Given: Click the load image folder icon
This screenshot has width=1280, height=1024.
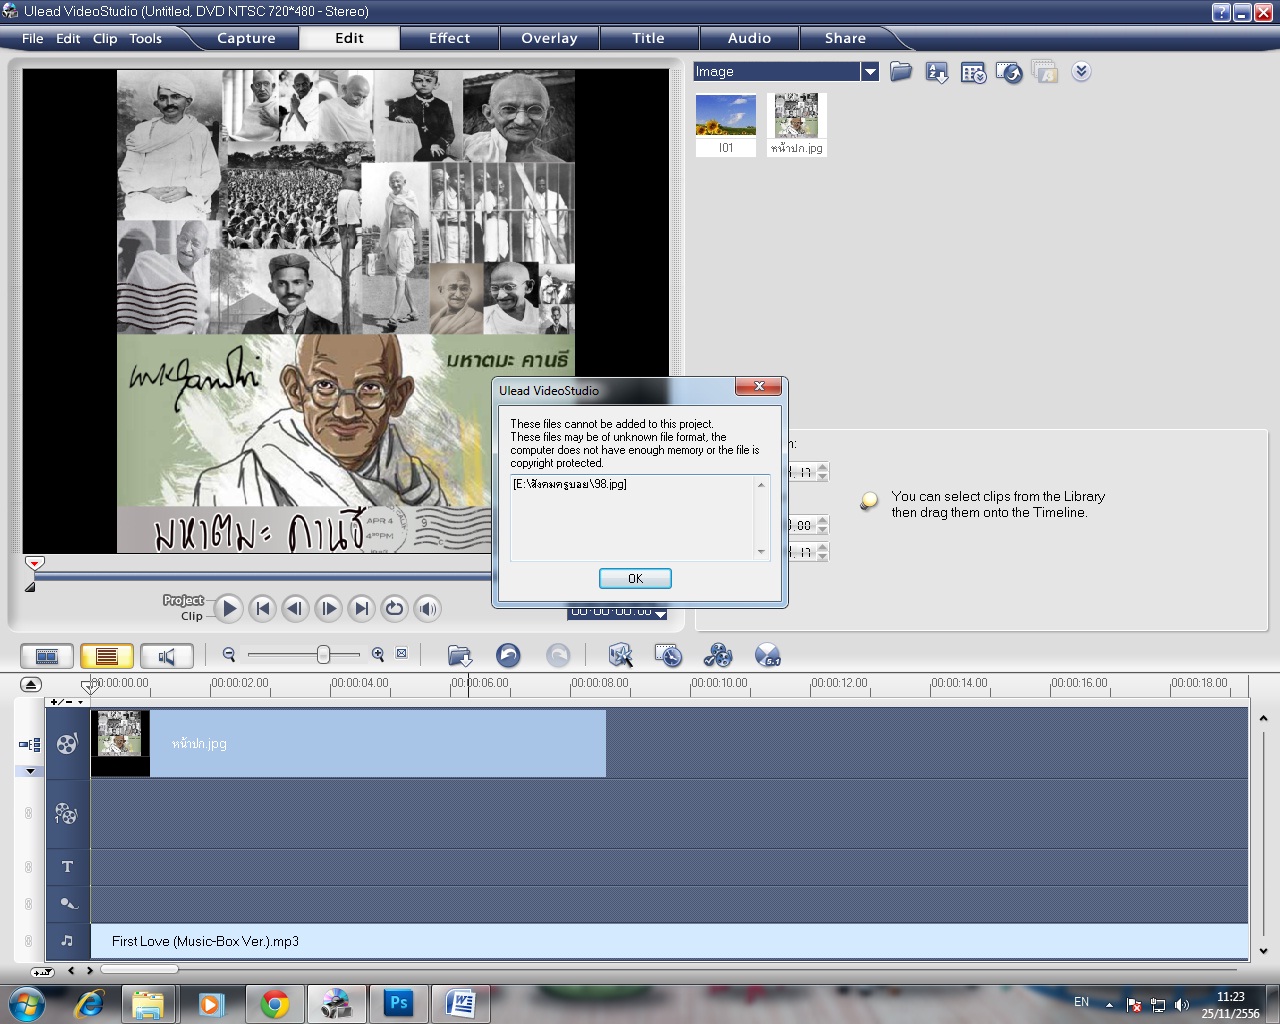Looking at the screenshot, I should click(901, 72).
